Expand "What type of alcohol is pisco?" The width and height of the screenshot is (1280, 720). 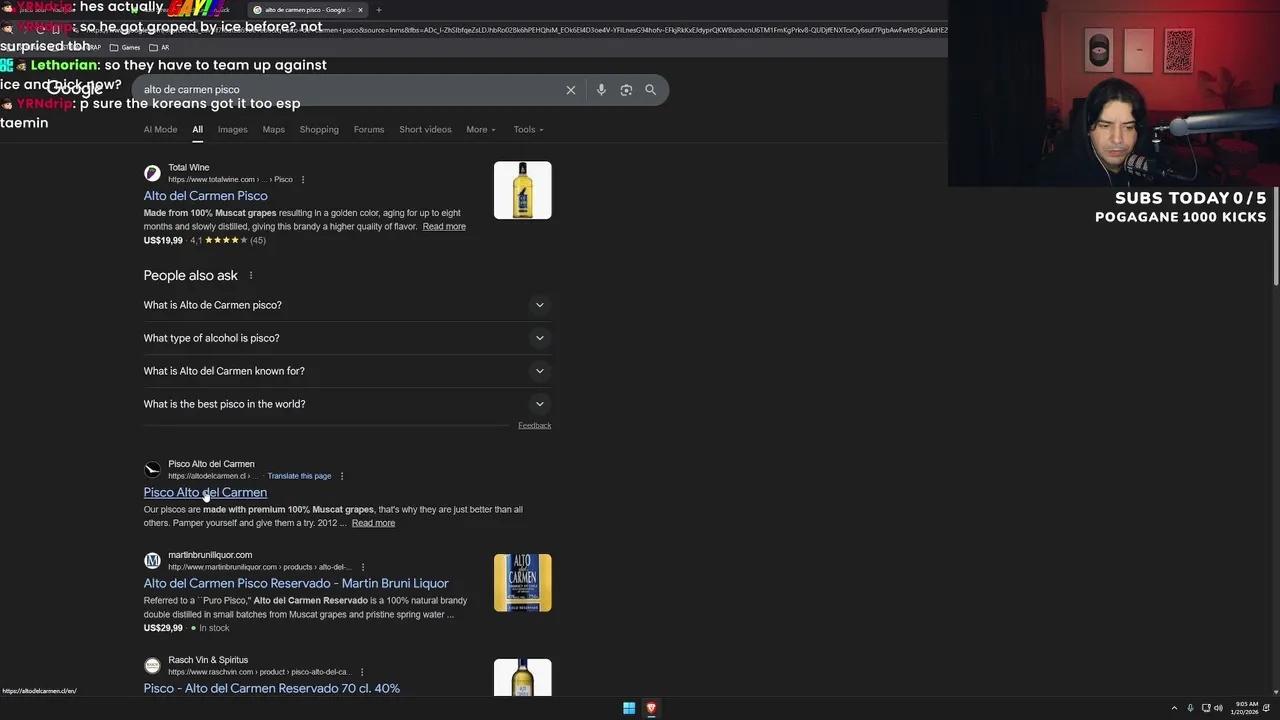pyautogui.click(x=347, y=338)
